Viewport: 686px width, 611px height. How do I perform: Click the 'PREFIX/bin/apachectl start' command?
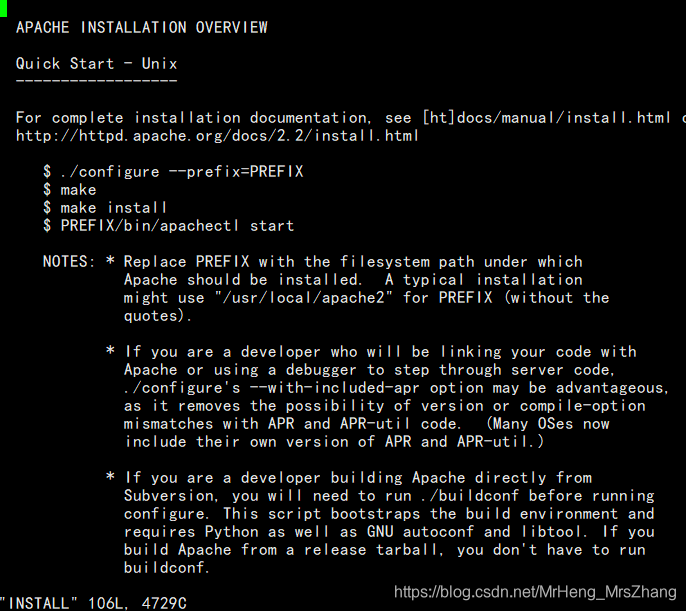(177, 226)
